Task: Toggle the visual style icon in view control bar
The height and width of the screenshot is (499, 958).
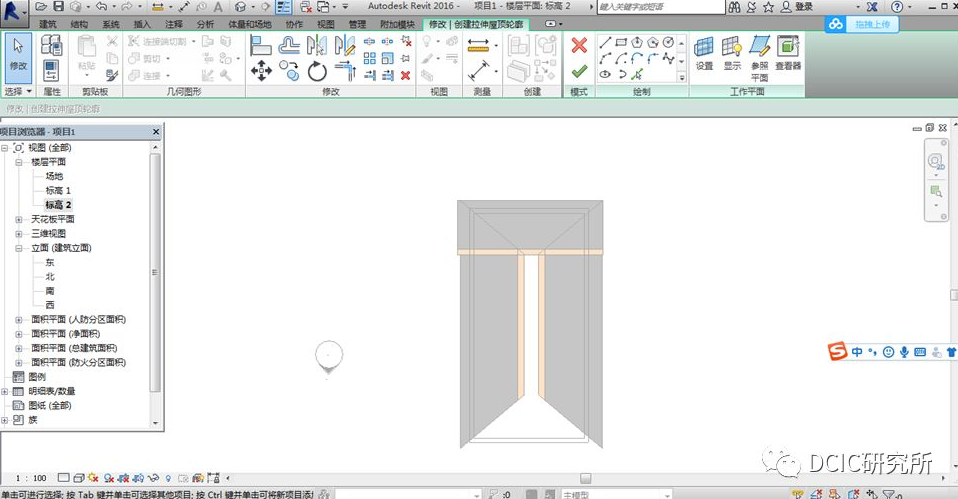Action: pyautogui.click(x=79, y=478)
